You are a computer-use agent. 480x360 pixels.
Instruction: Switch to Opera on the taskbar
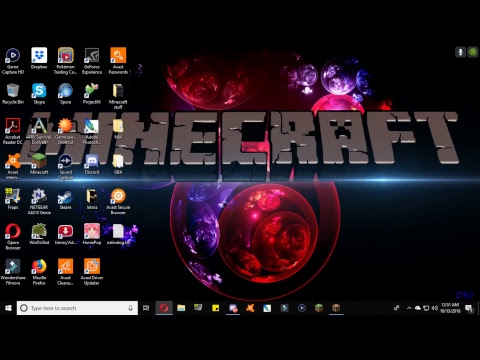point(164,308)
